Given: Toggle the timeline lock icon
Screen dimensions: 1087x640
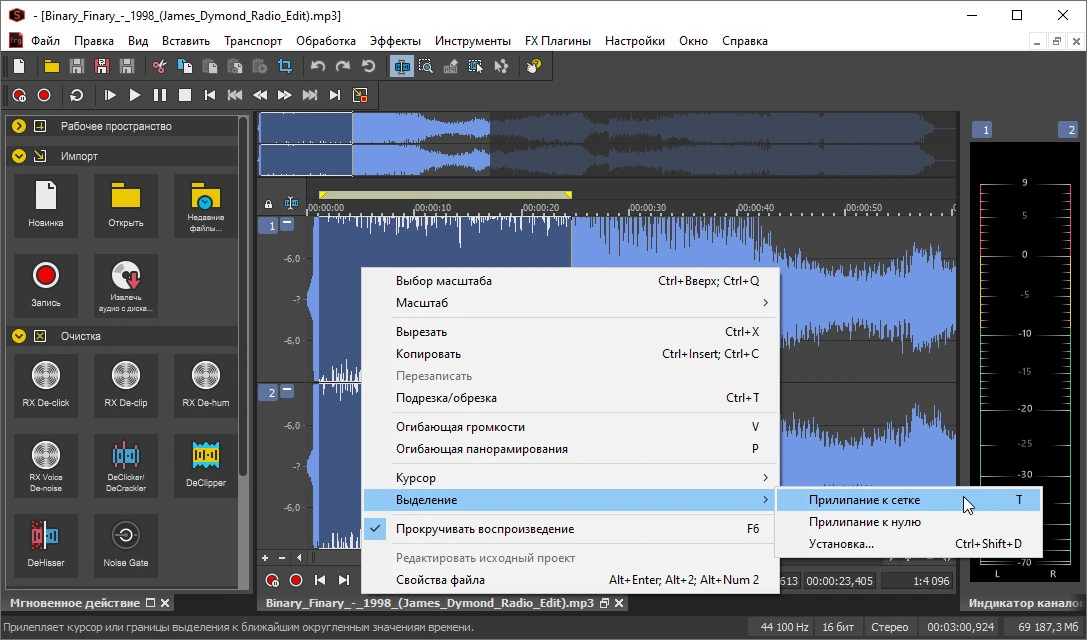Looking at the screenshot, I should point(268,204).
